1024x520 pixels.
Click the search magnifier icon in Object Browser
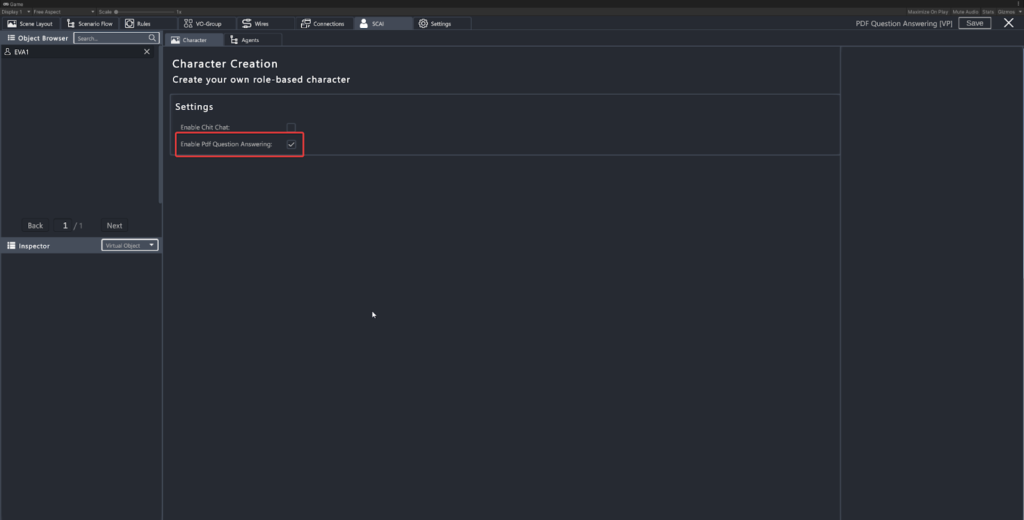(152, 38)
